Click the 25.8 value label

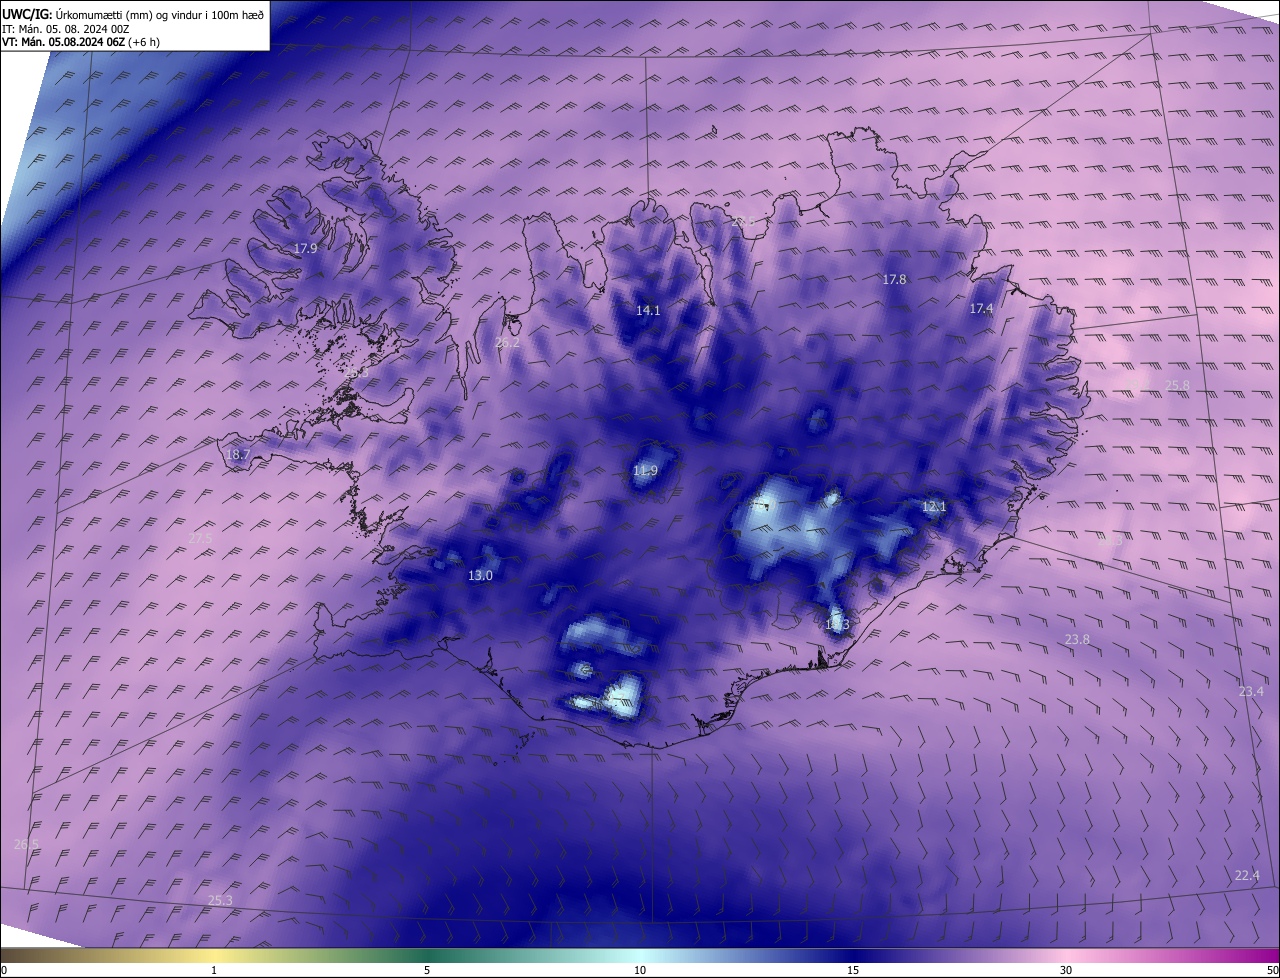1178,385
